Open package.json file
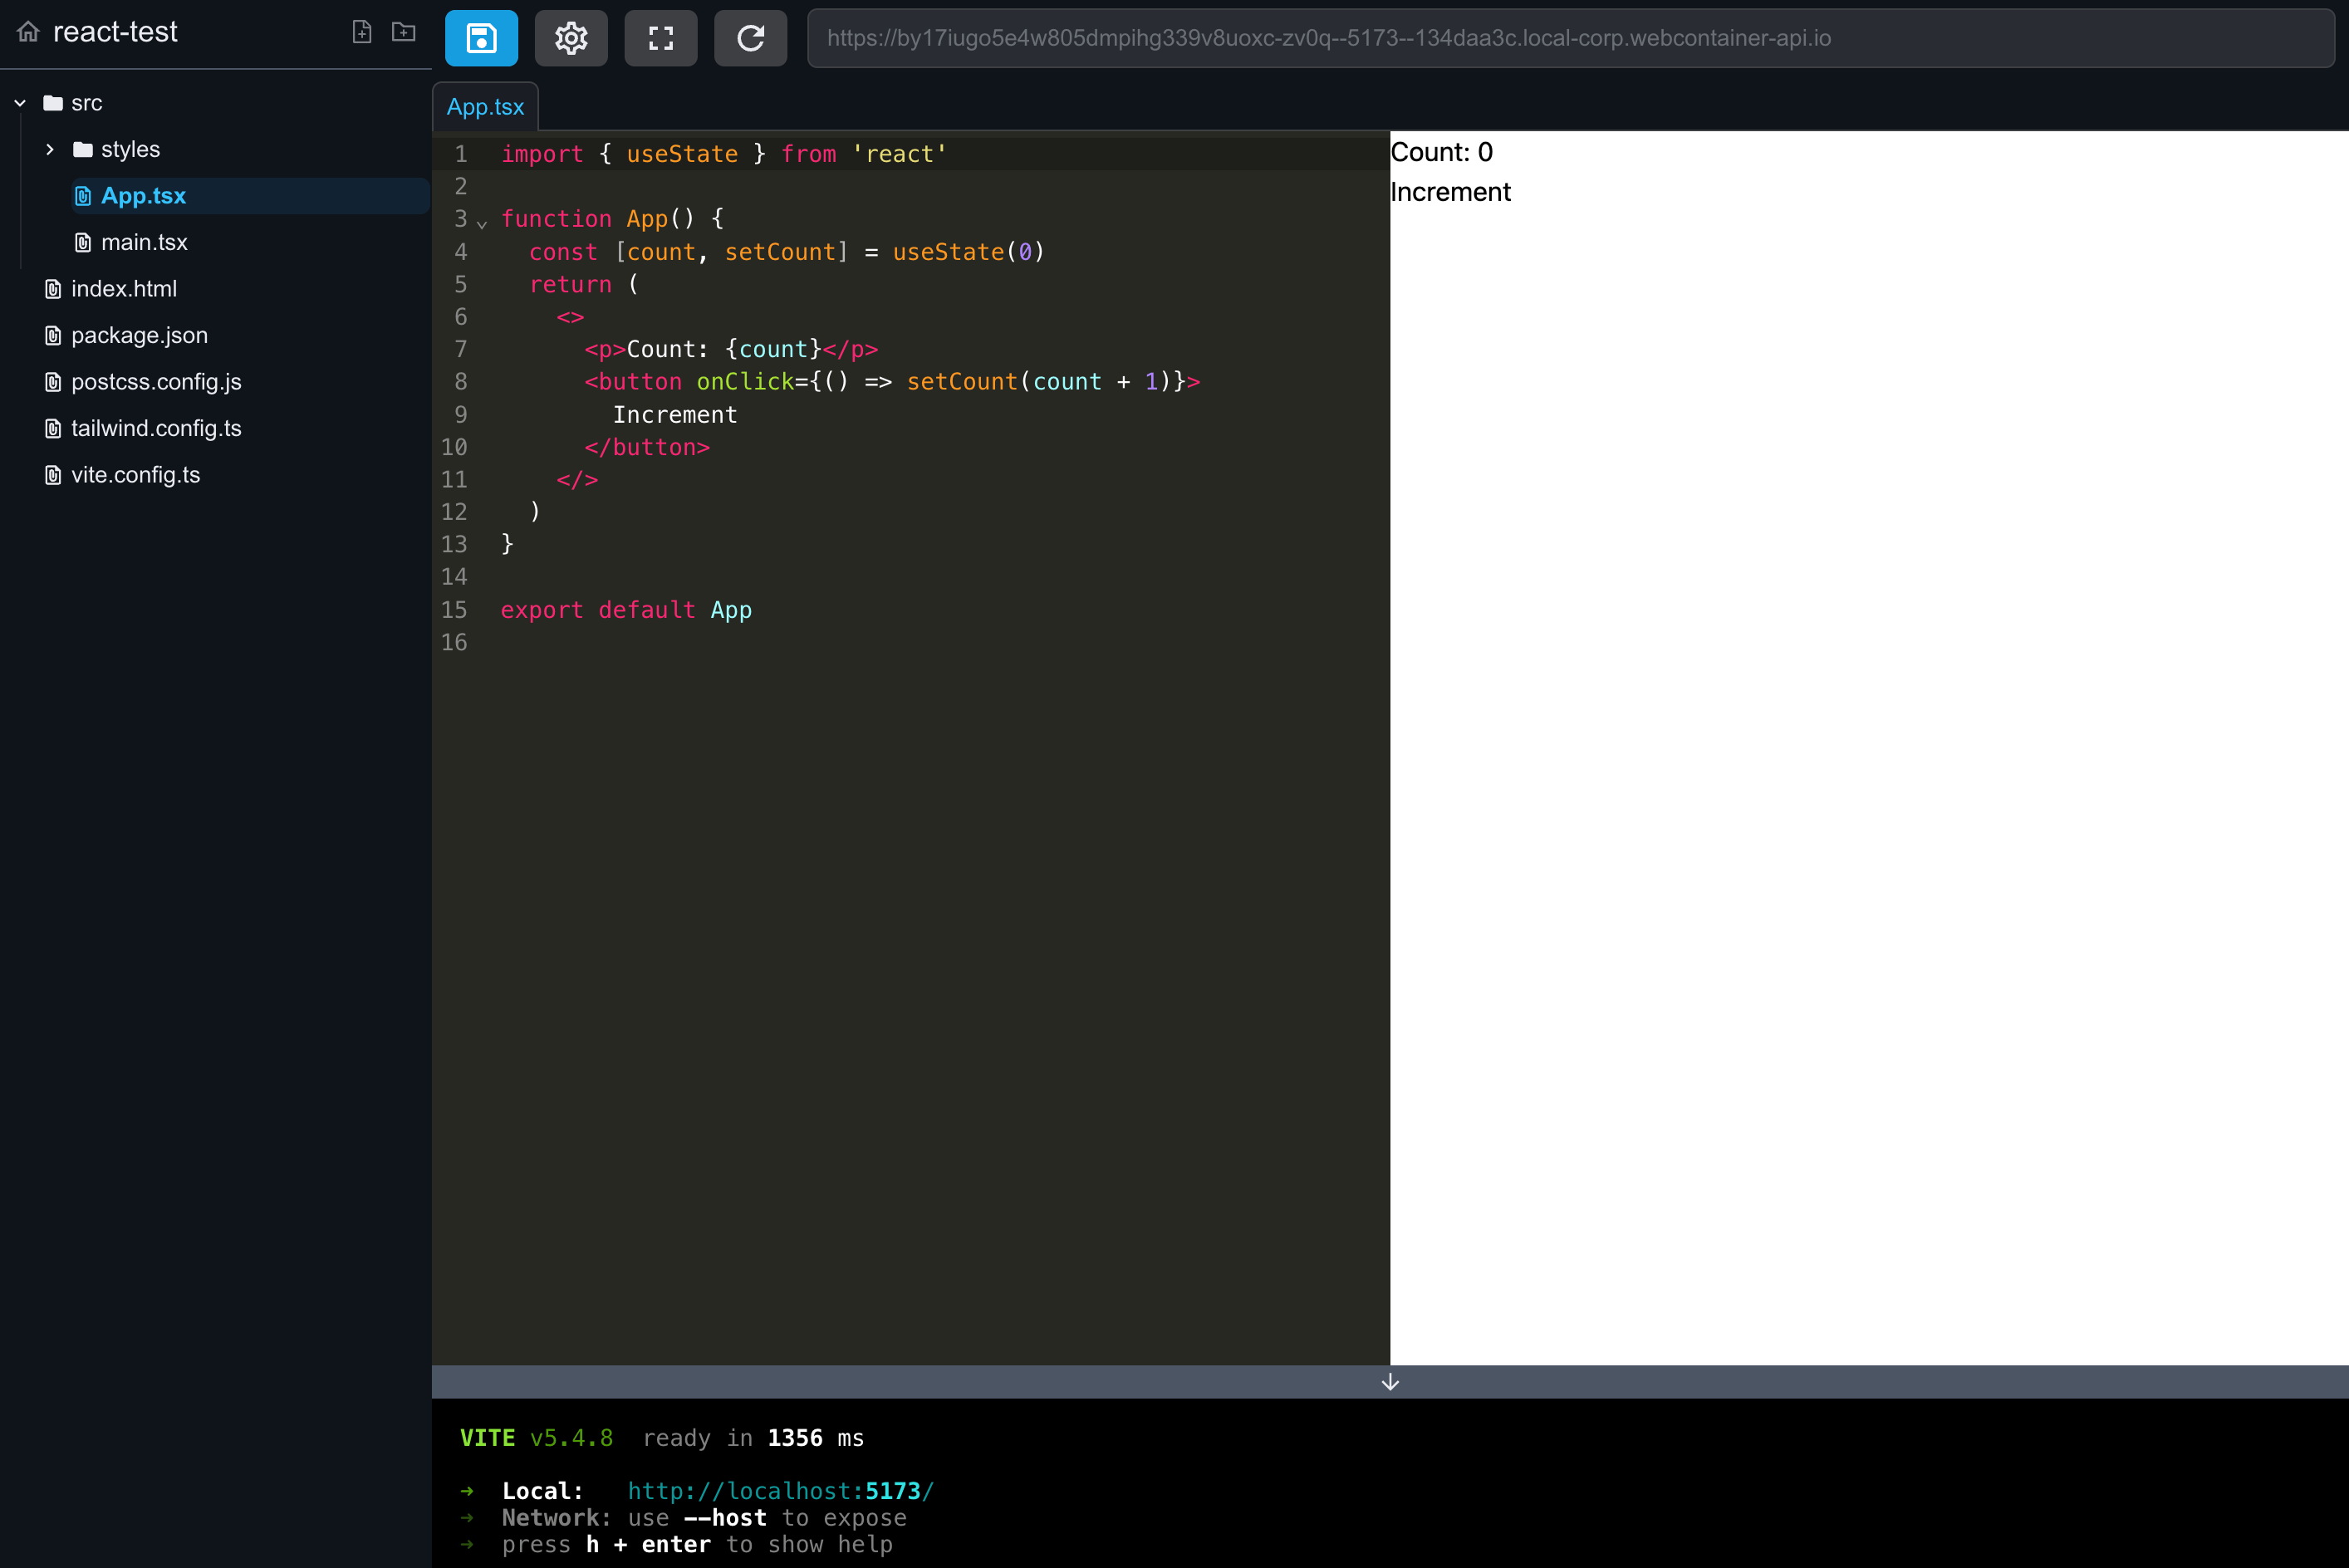Image resolution: width=2349 pixels, height=1568 pixels. tap(139, 335)
